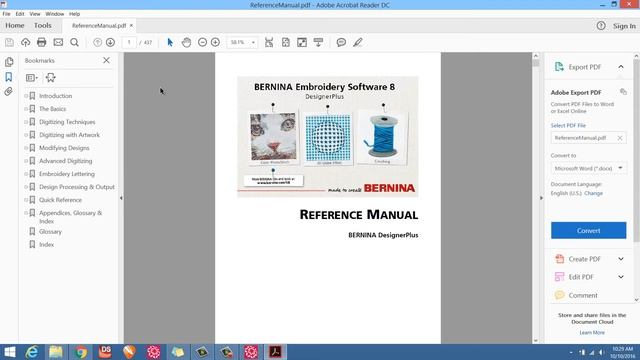The height and width of the screenshot is (360, 640).
Task: Open File Explorer from taskbar
Action: [x=56, y=352]
